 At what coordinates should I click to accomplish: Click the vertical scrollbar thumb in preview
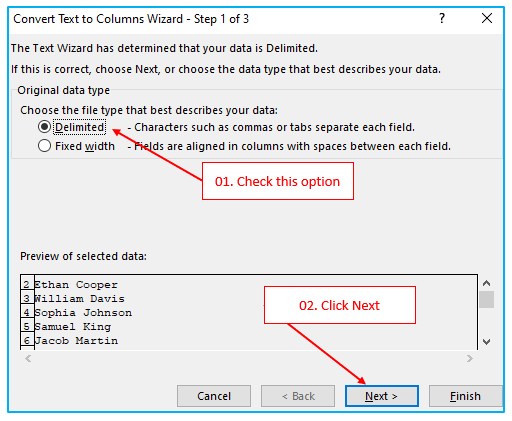tap(486, 299)
